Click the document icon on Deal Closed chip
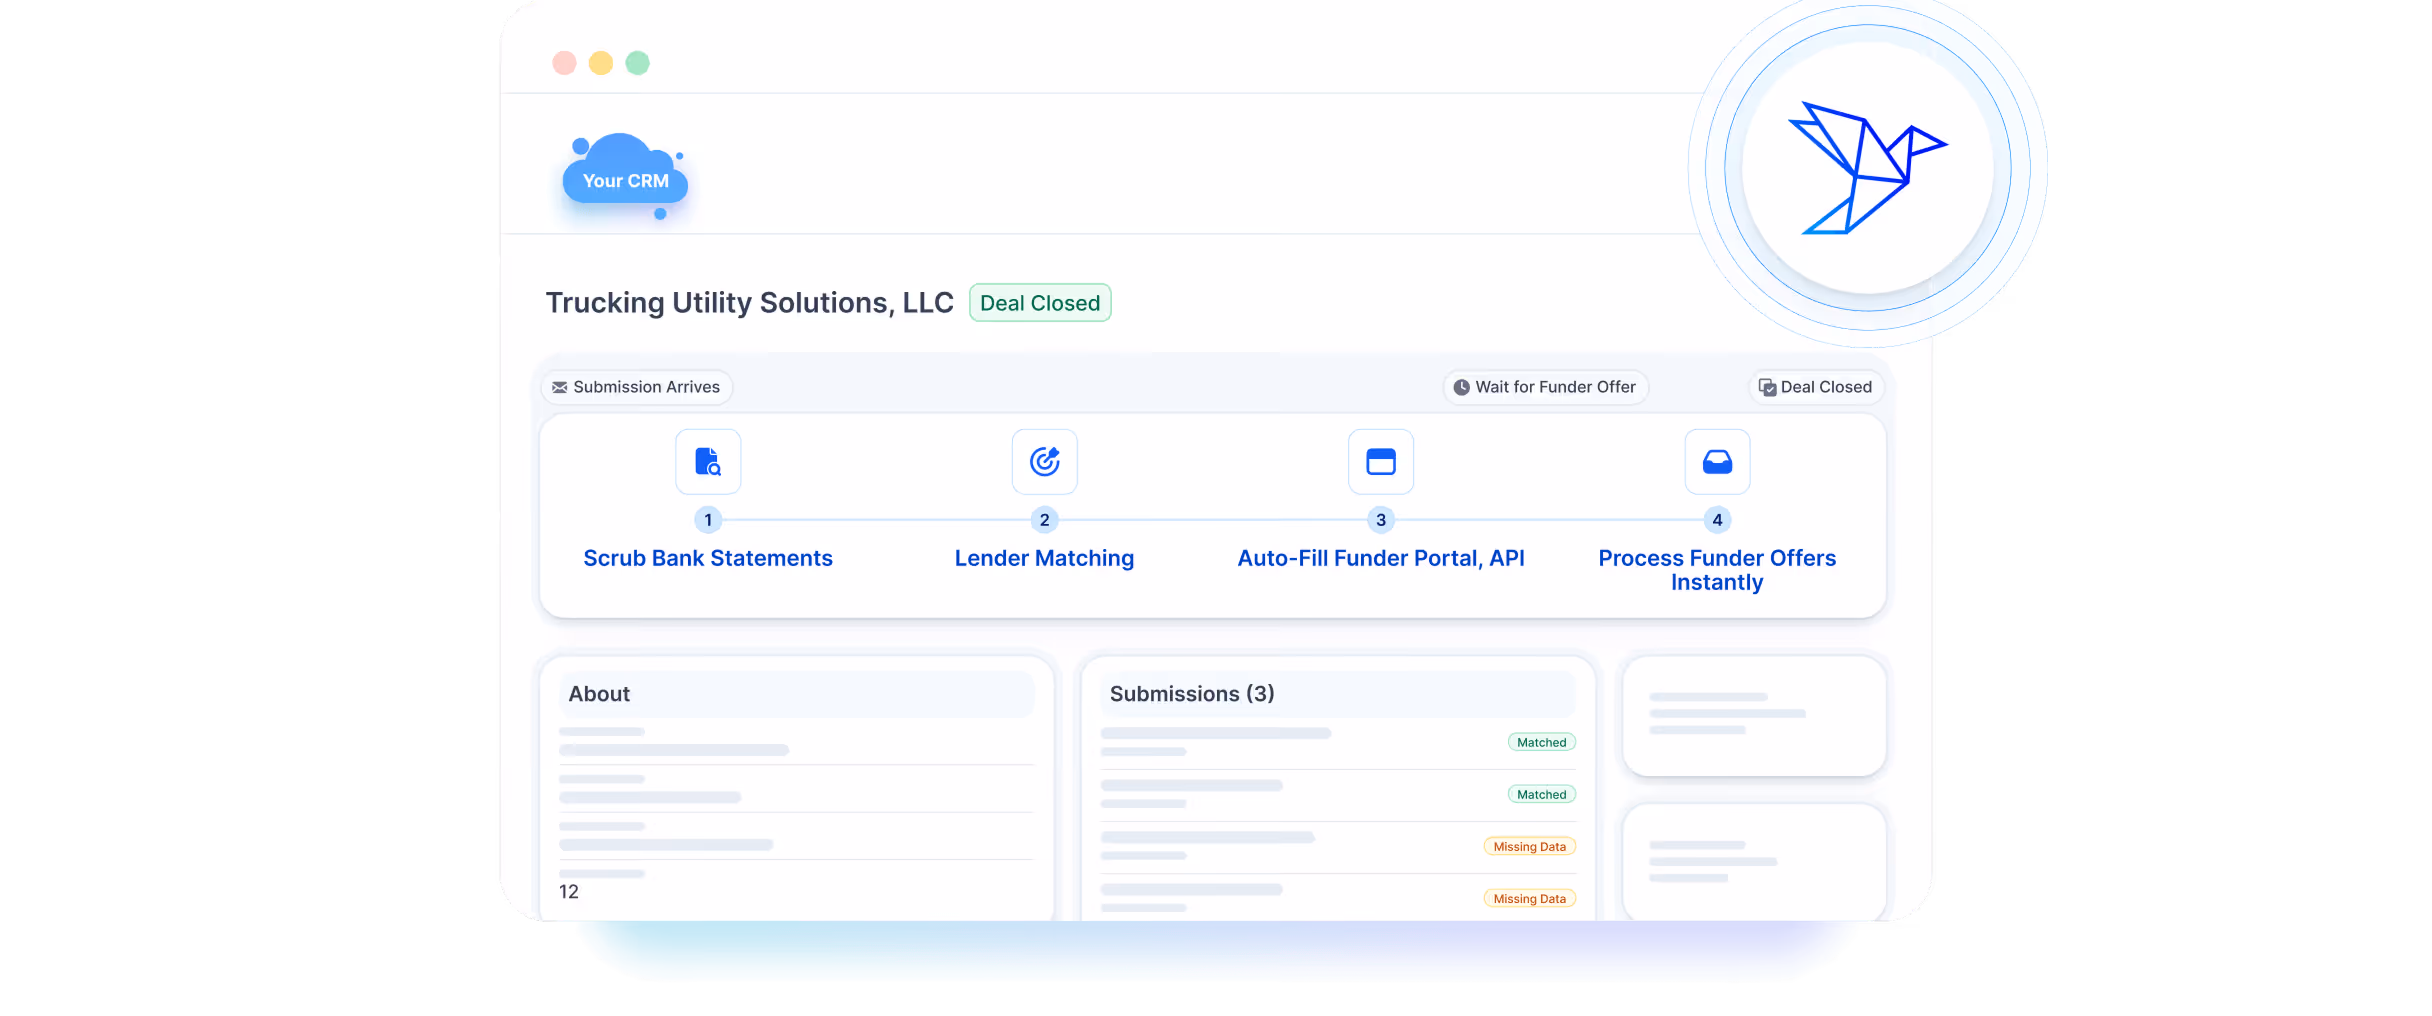Image resolution: width=2432 pixels, height=1016 pixels. click(x=1766, y=387)
